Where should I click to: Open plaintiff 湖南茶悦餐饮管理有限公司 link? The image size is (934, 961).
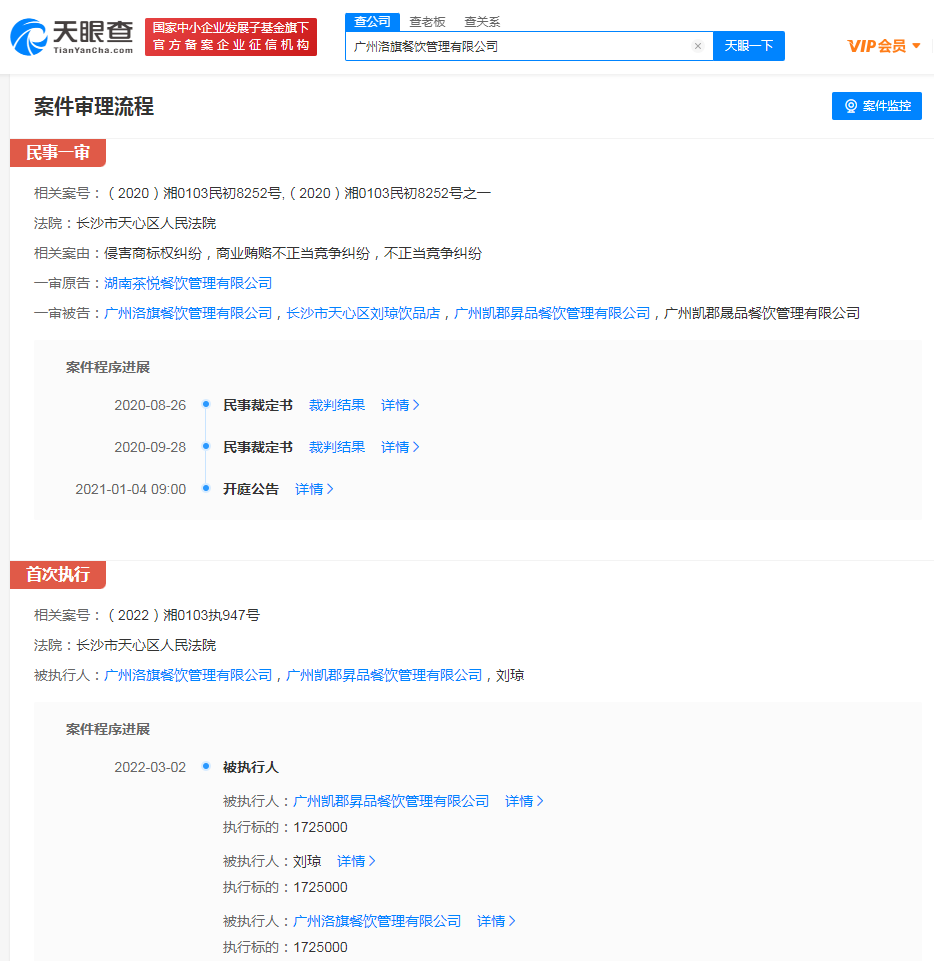click(x=188, y=283)
